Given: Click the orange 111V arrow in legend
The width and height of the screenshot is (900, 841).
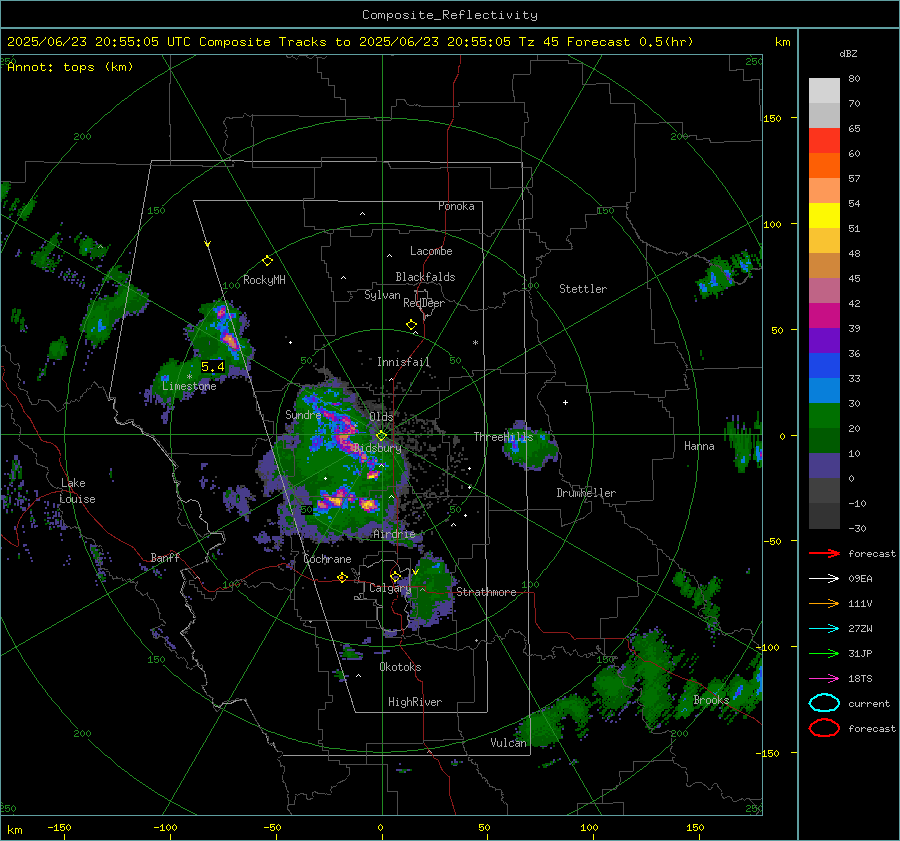Looking at the screenshot, I should (x=824, y=603).
